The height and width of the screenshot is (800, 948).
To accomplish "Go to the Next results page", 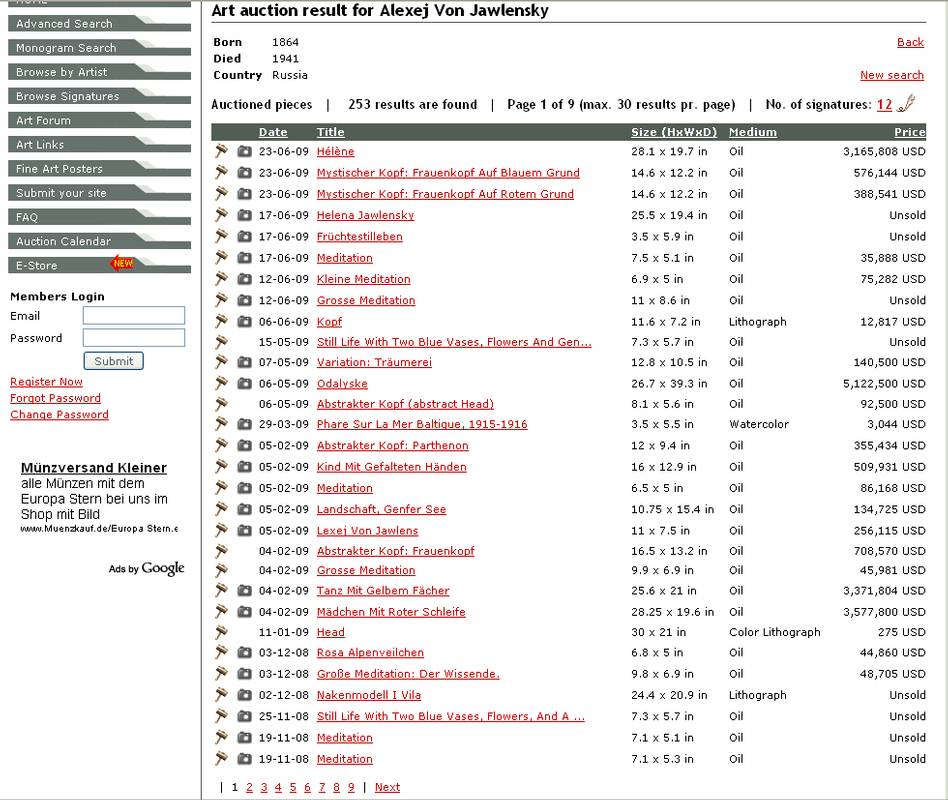I will (x=387, y=788).
